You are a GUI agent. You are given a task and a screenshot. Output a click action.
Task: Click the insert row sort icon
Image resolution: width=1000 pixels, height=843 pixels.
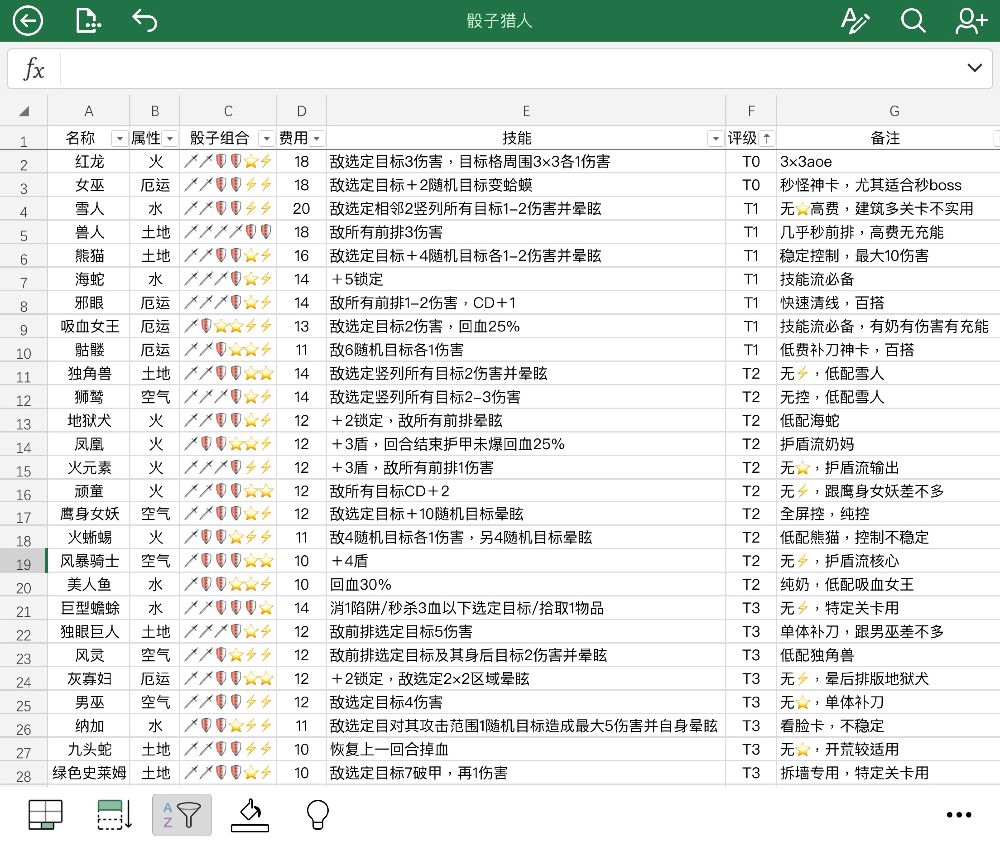click(114, 815)
